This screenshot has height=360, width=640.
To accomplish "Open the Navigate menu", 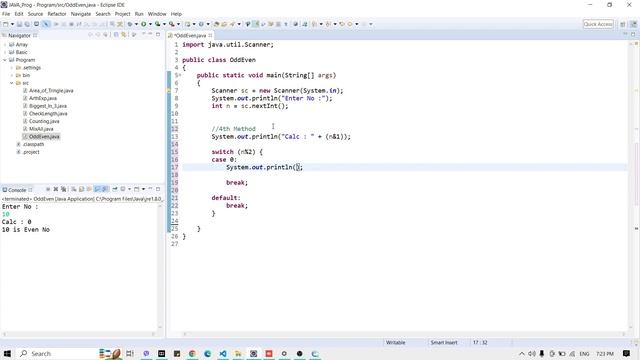I will pos(81,14).
